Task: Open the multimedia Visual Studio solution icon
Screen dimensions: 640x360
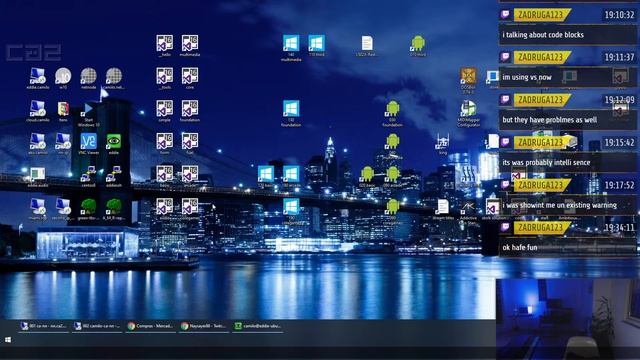Action: pos(190,44)
